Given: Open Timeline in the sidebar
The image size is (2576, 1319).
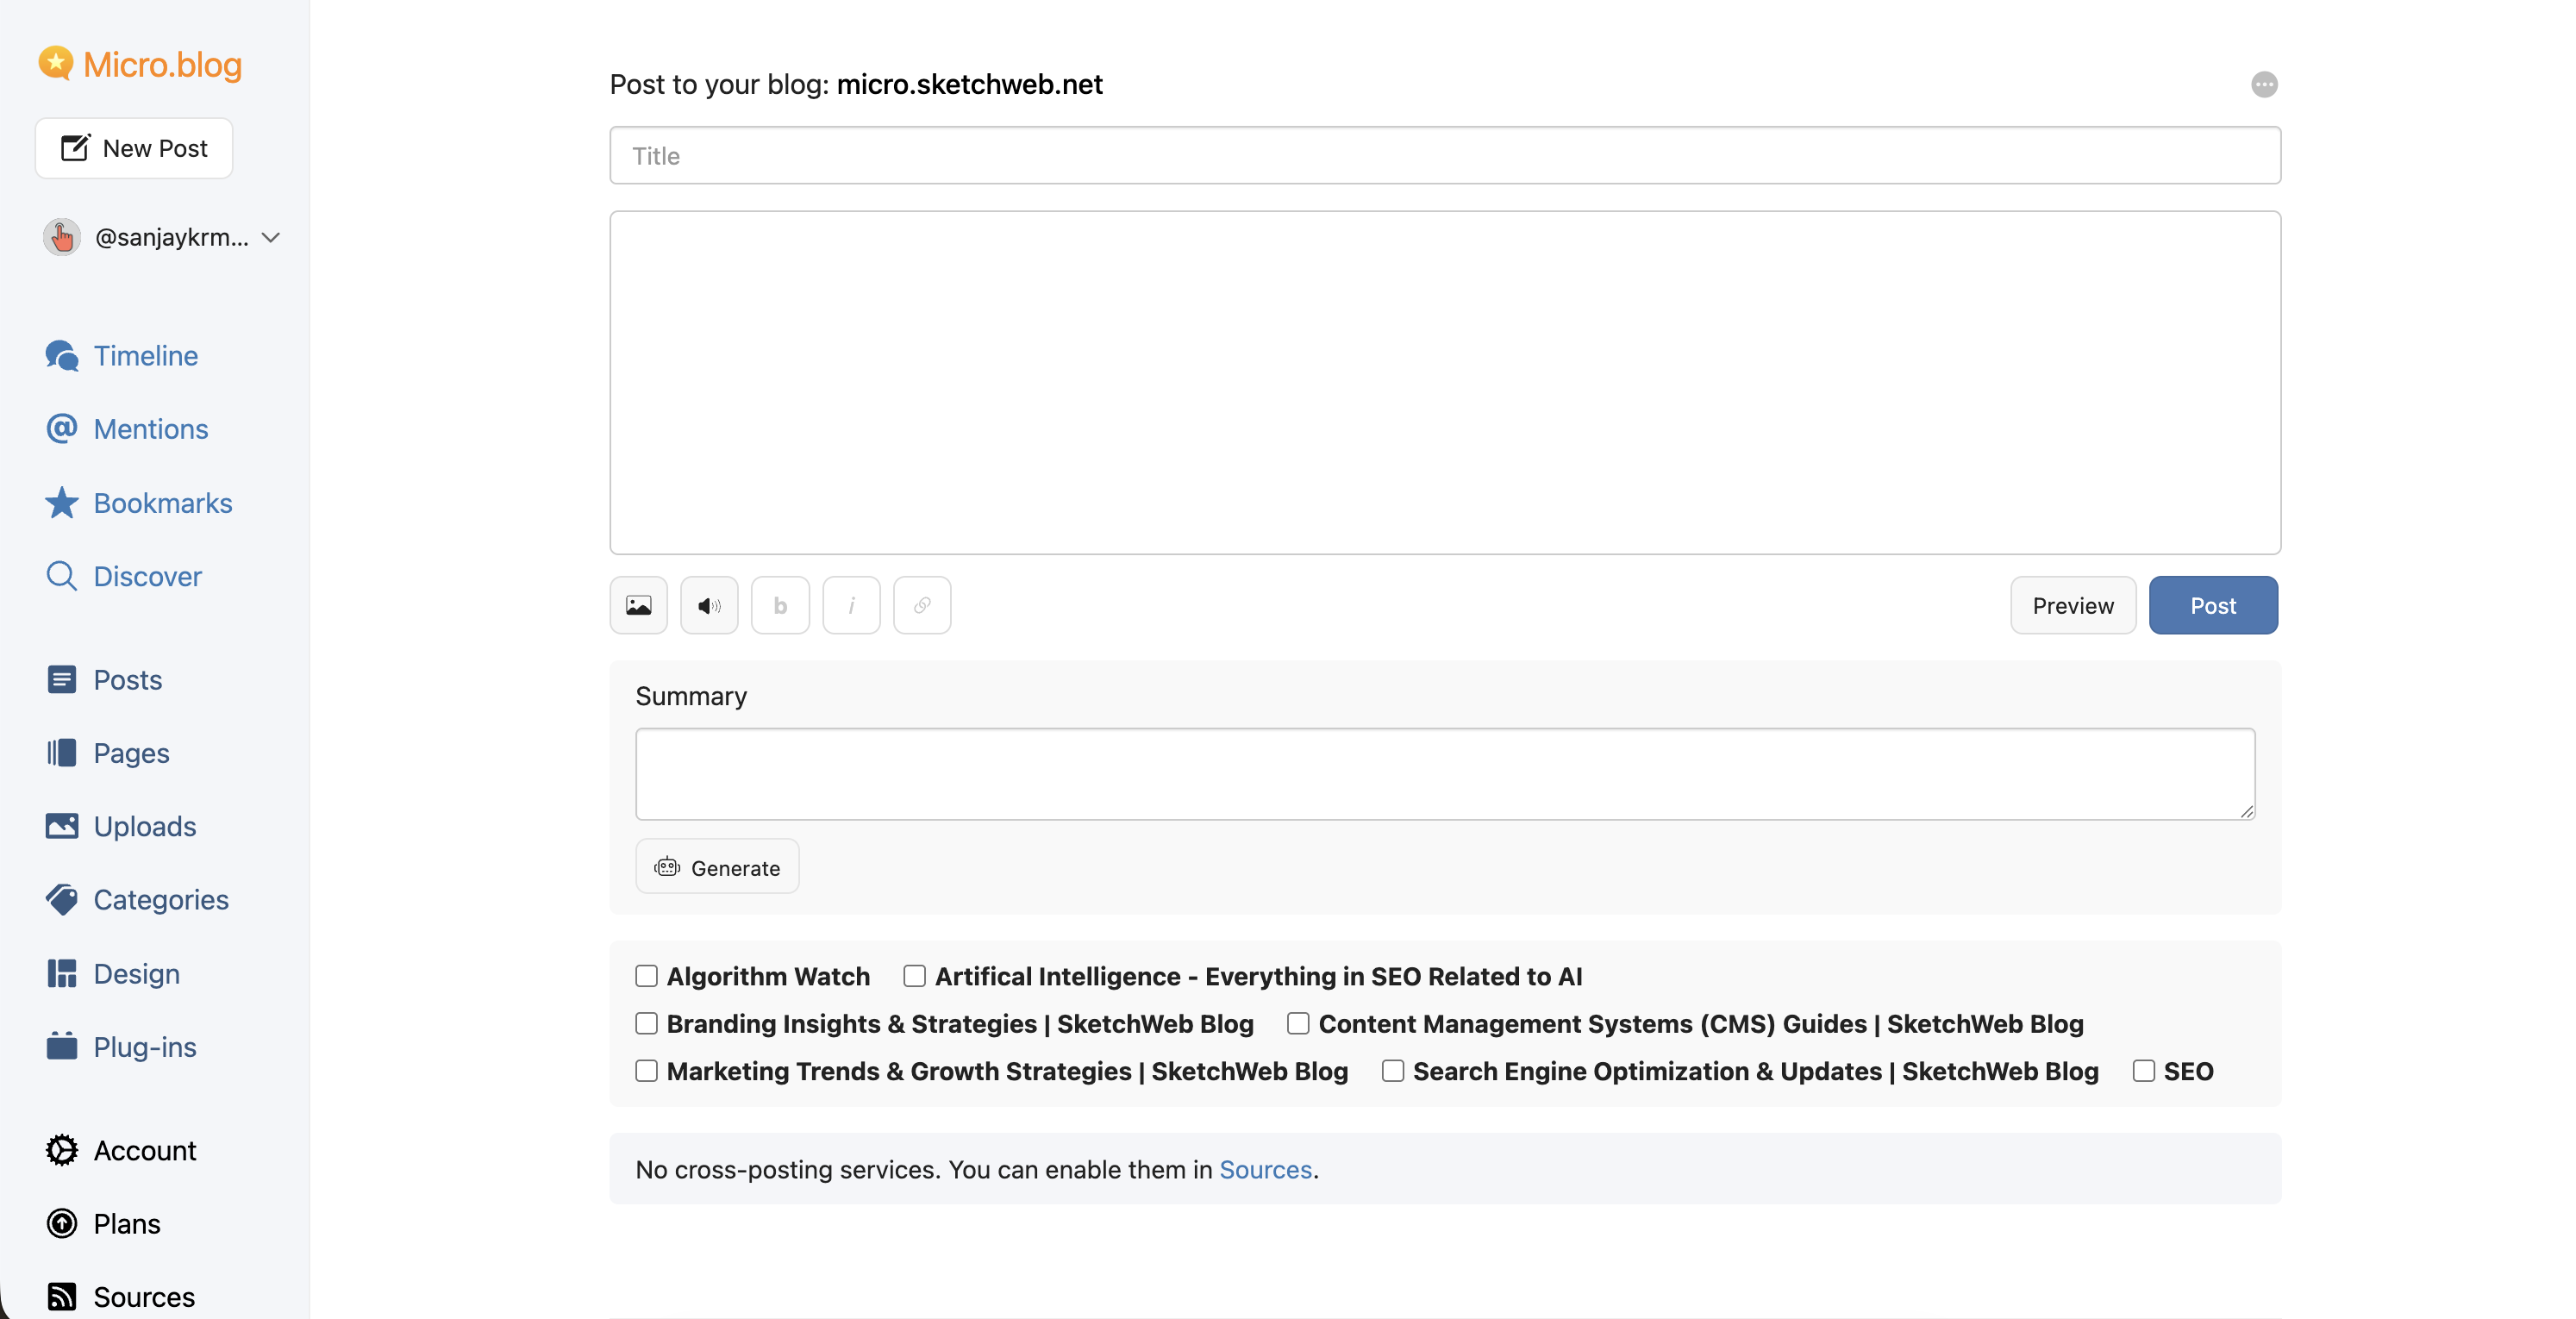Looking at the screenshot, I should [x=145, y=356].
